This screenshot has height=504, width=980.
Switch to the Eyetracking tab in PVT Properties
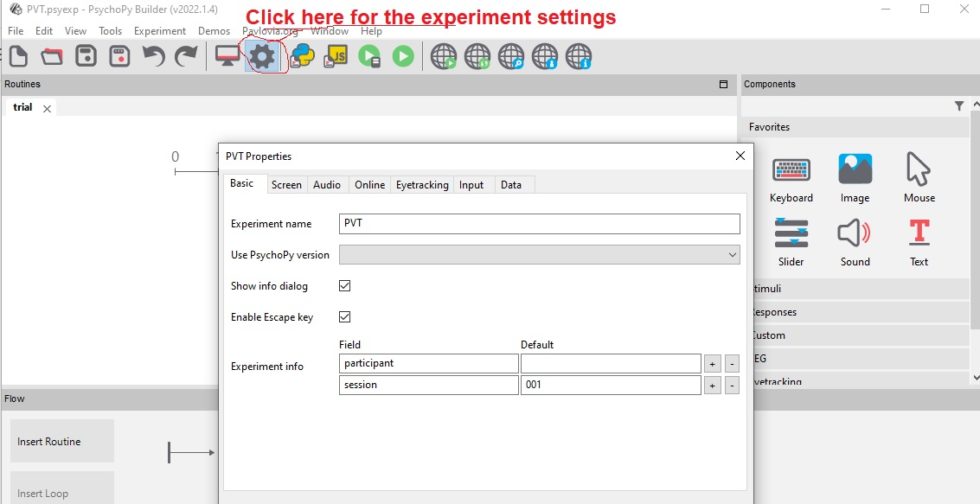(x=422, y=184)
